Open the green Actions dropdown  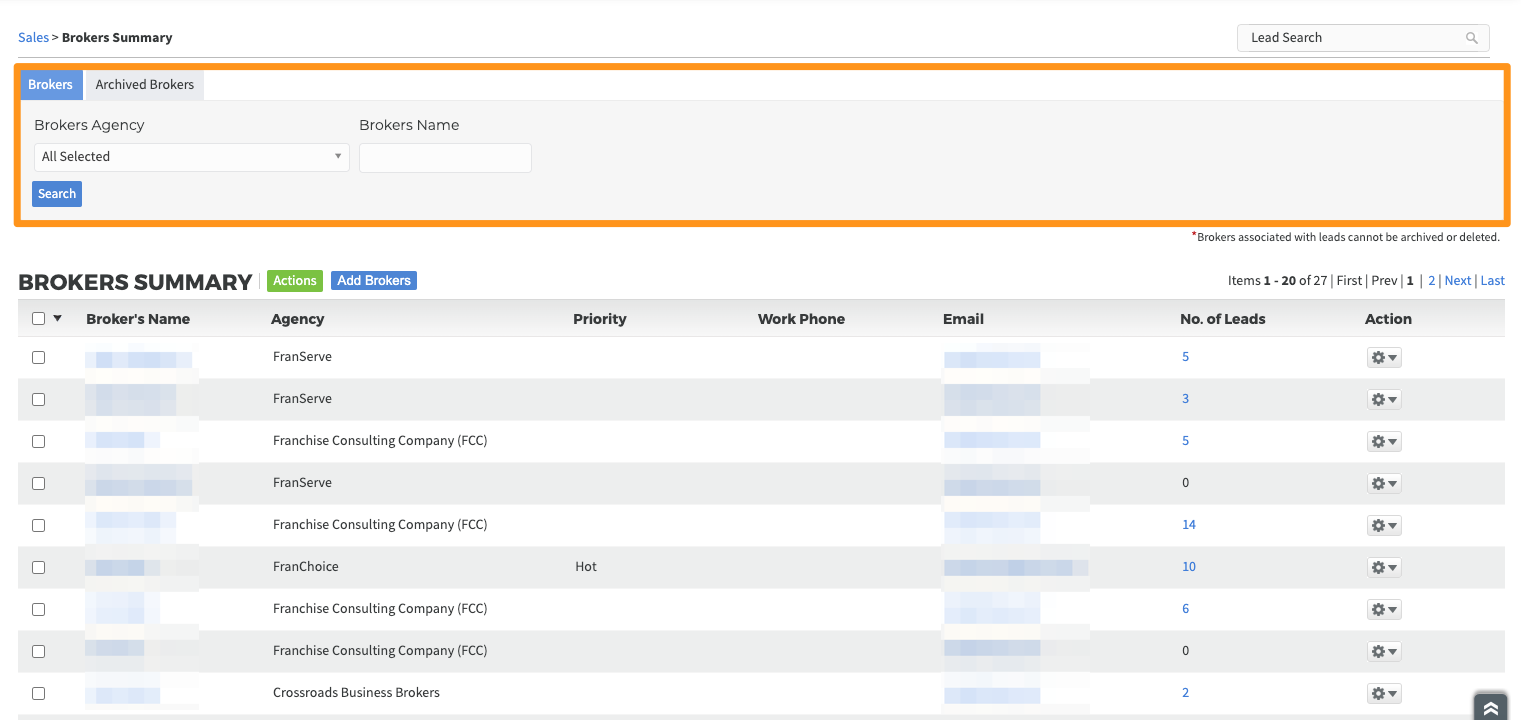coord(295,281)
